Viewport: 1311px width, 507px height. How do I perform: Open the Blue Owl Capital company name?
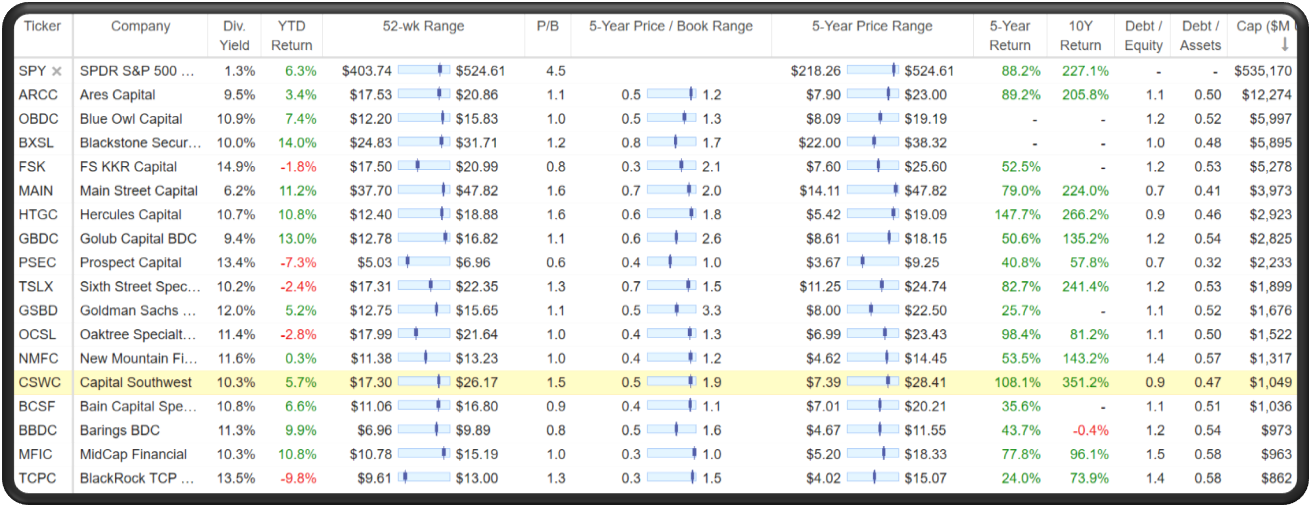tap(131, 119)
